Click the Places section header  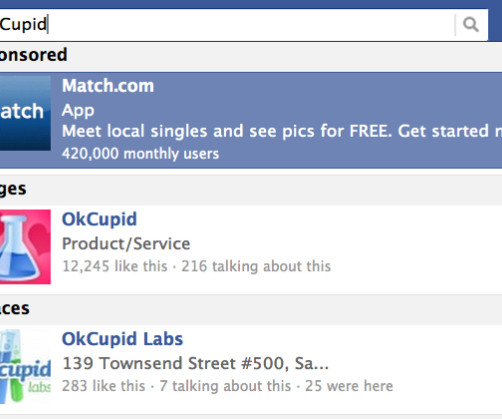[x=15, y=309]
